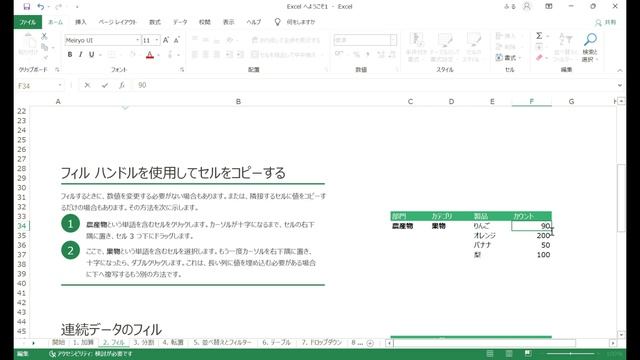
Task: Open the font color dropdown arrow
Action: click(158, 55)
